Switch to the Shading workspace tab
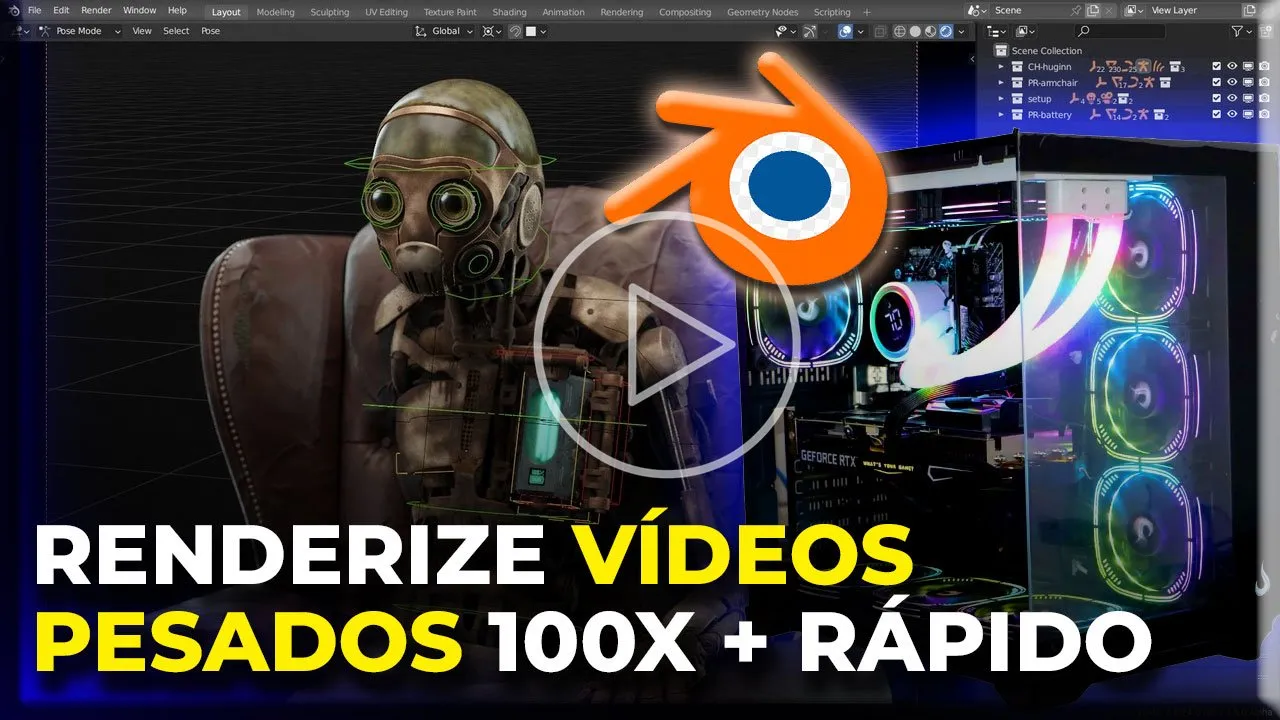Screen dimensions: 1280x720 (510, 10)
